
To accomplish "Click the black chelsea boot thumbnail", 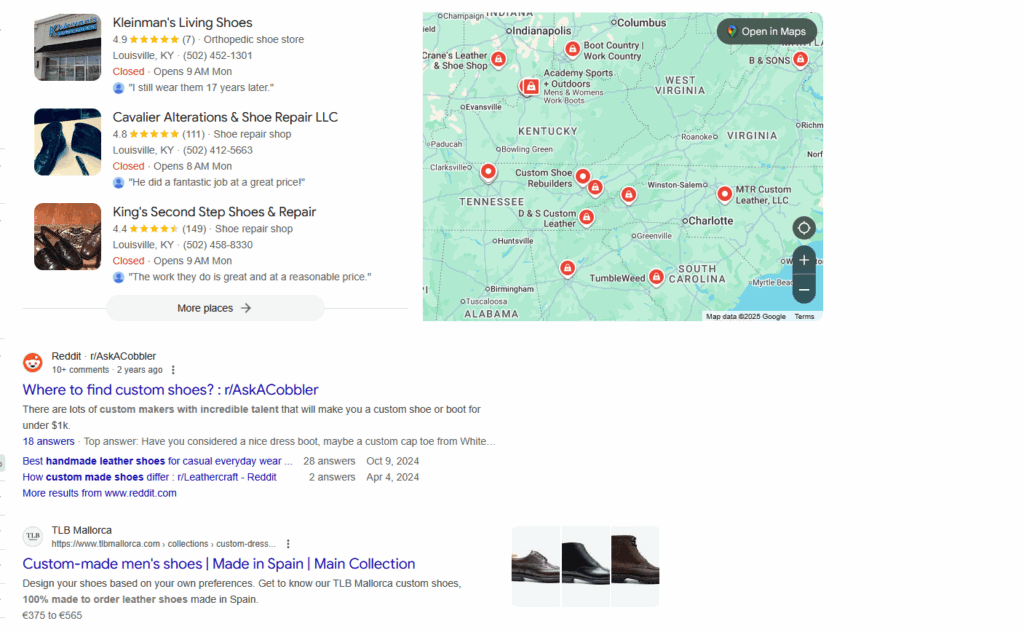I will (x=586, y=567).
